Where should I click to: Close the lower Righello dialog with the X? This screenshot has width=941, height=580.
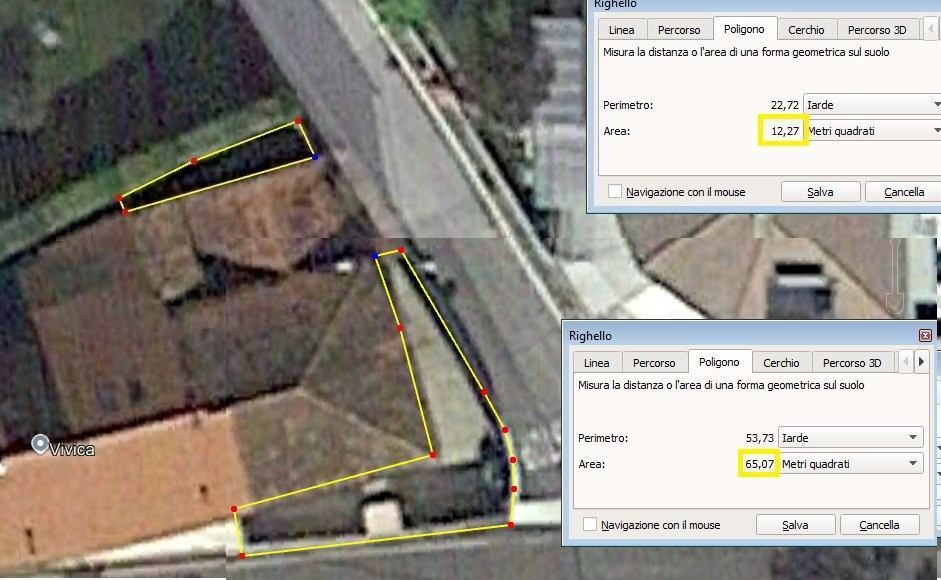point(925,336)
